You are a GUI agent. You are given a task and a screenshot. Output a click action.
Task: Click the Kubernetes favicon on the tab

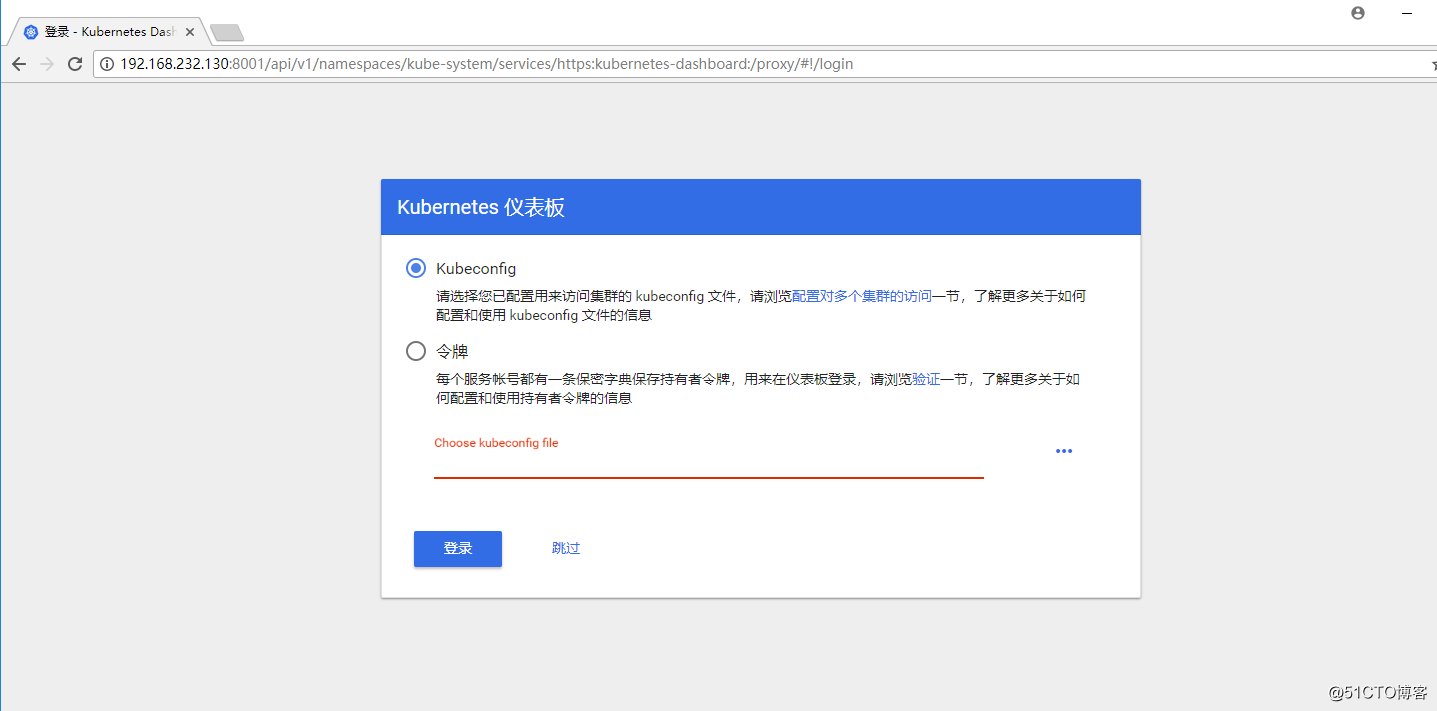(x=31, y=32)
